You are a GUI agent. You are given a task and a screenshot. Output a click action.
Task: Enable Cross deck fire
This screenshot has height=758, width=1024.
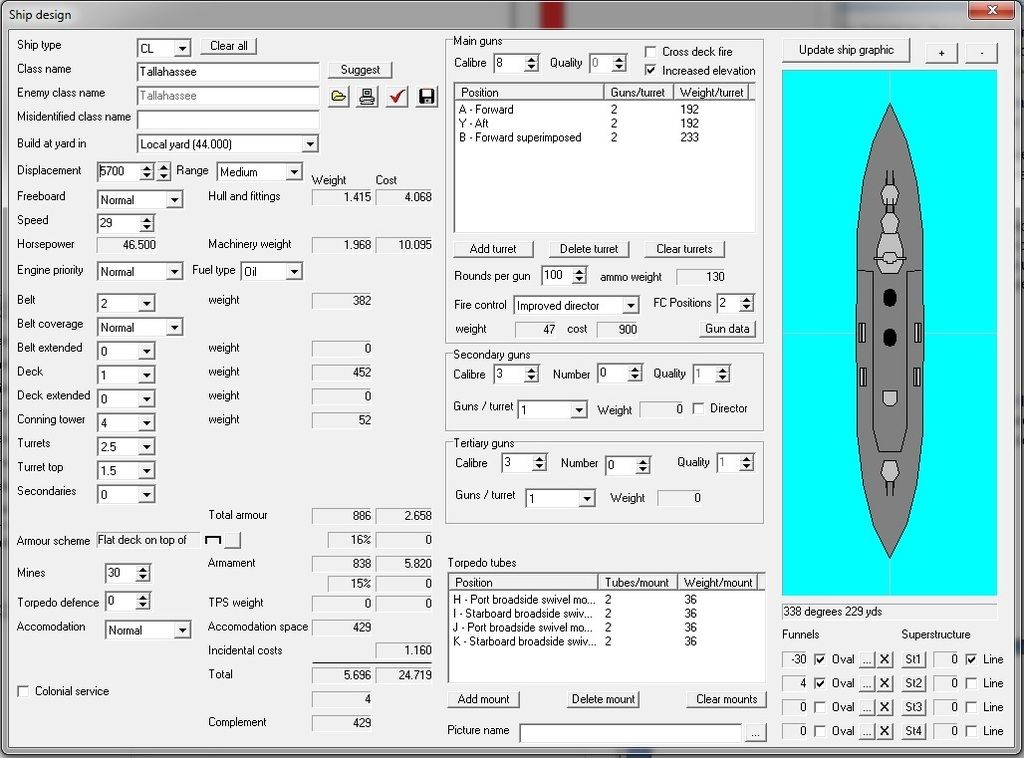point(650,52)
